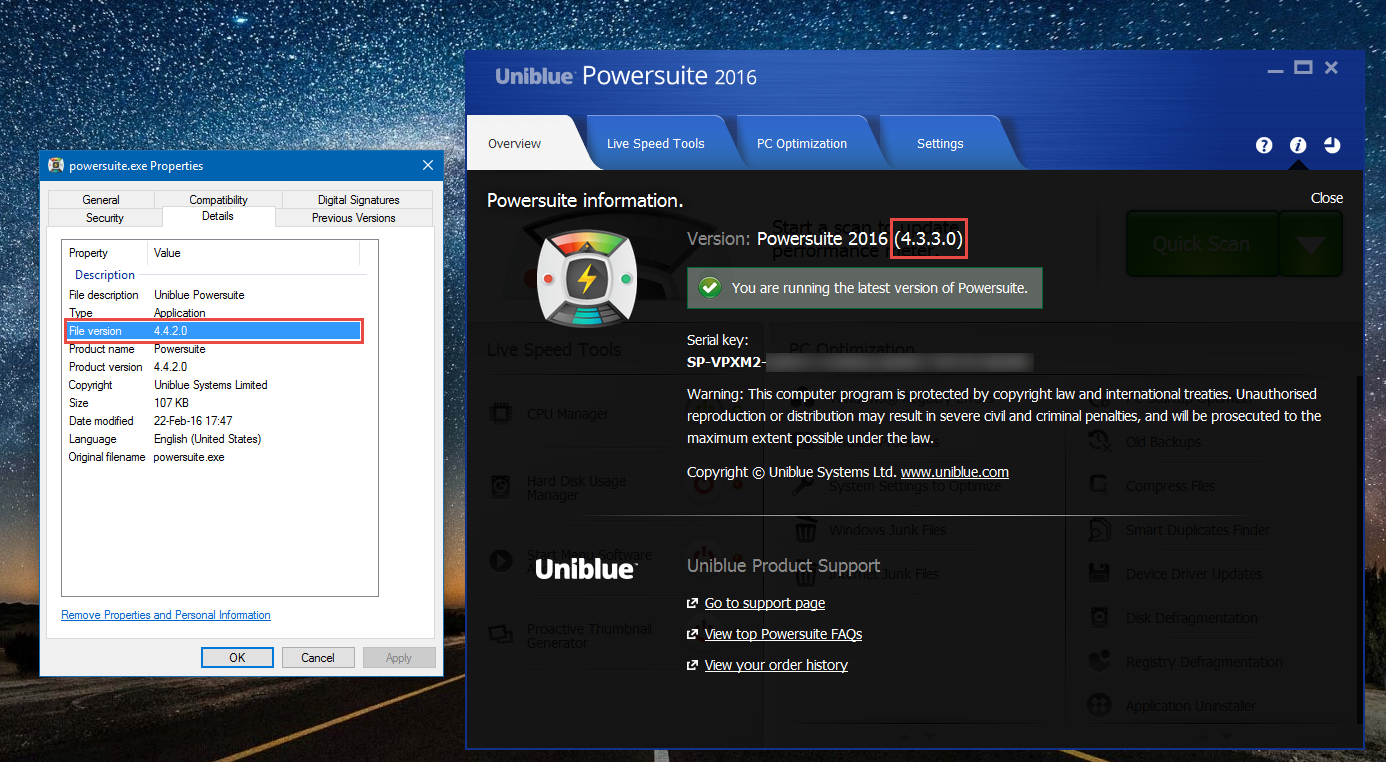Open the Live Speed Tools tab
The height and width of the screenshot is (762, 1386).
[x=656, y=143]
